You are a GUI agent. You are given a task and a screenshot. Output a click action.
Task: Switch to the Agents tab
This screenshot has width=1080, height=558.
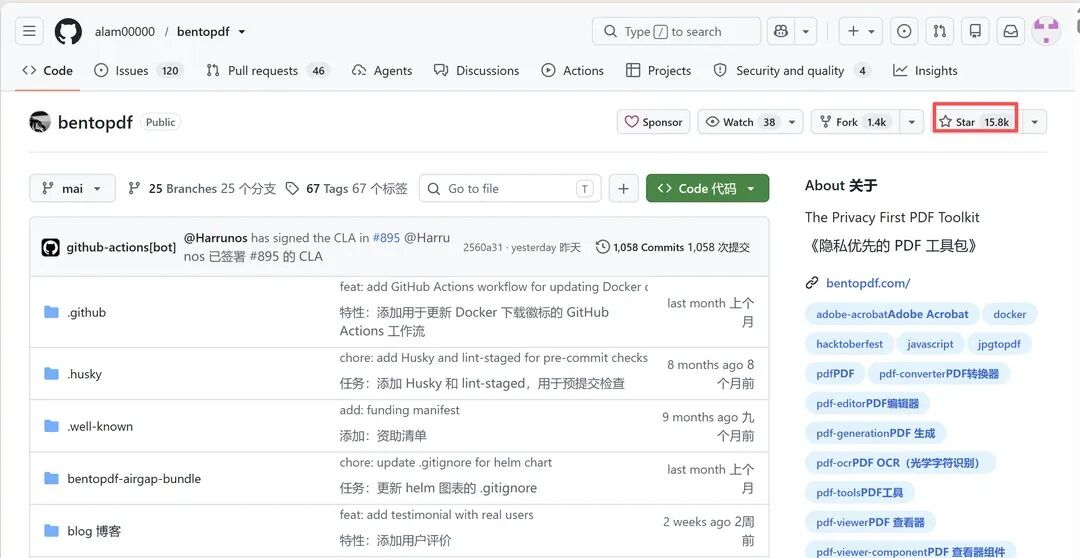[382, 70]
